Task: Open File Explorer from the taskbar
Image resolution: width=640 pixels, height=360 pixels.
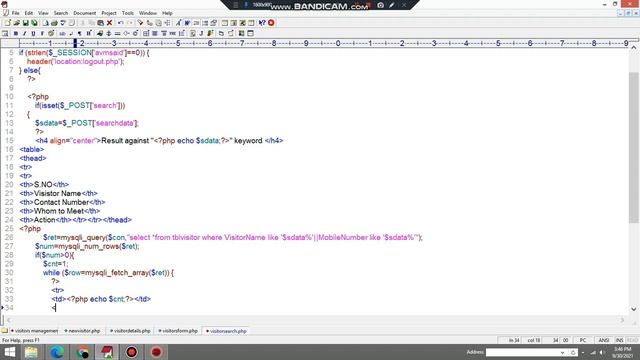Action: (x=31, y=352)
